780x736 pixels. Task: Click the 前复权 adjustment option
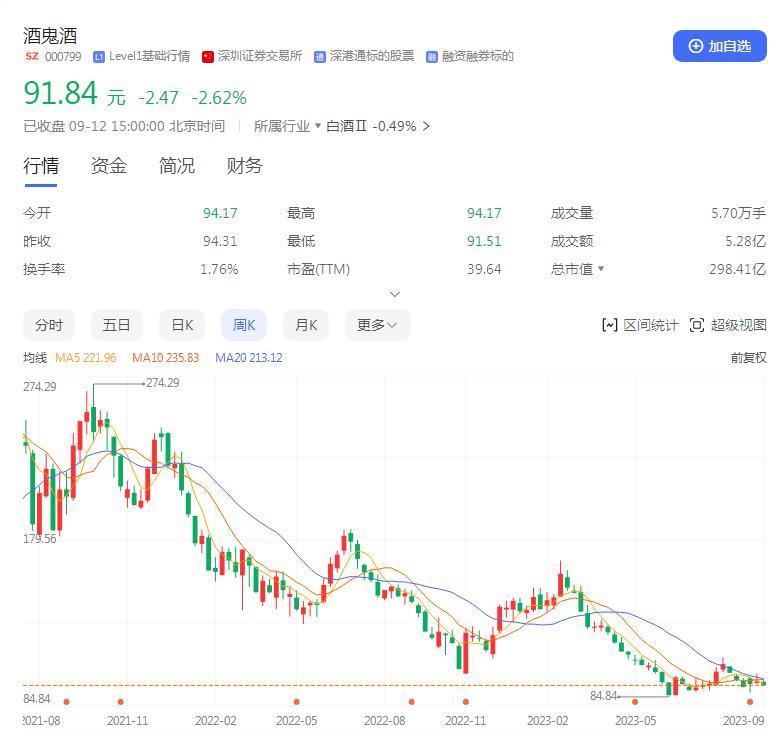[748, 358]
